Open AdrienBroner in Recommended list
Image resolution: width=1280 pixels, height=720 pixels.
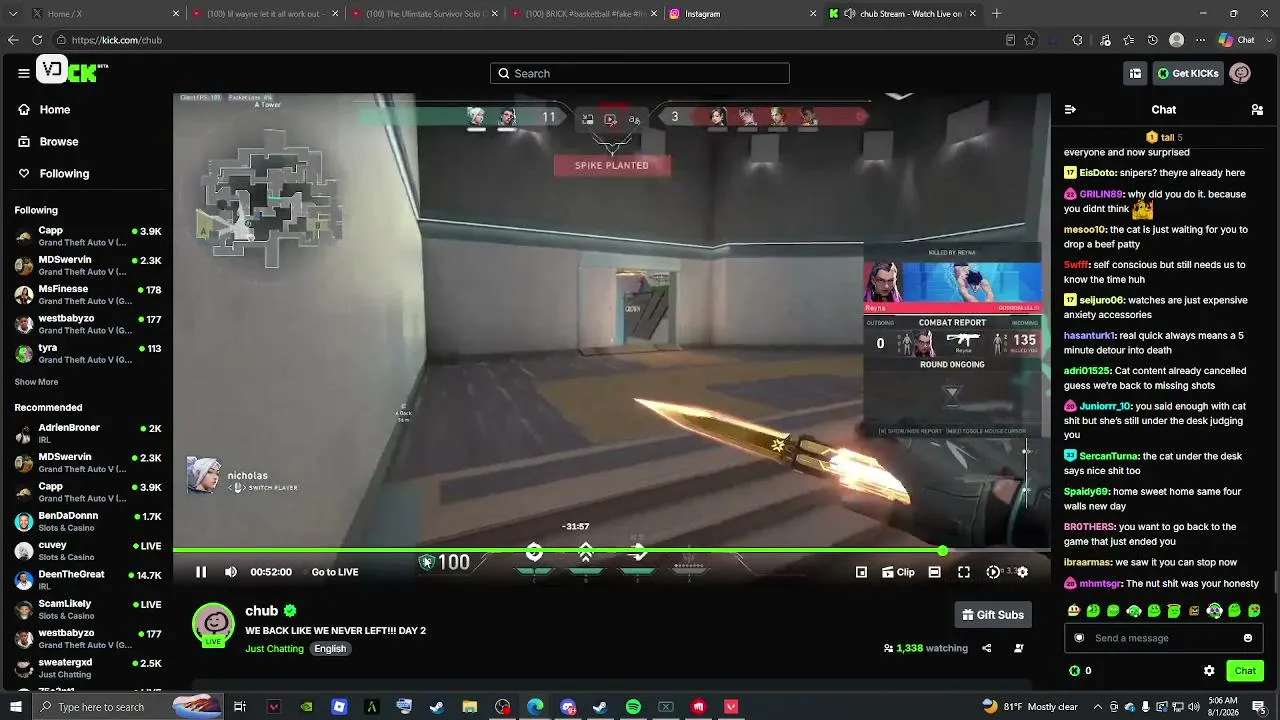click(x=88, y=433)
